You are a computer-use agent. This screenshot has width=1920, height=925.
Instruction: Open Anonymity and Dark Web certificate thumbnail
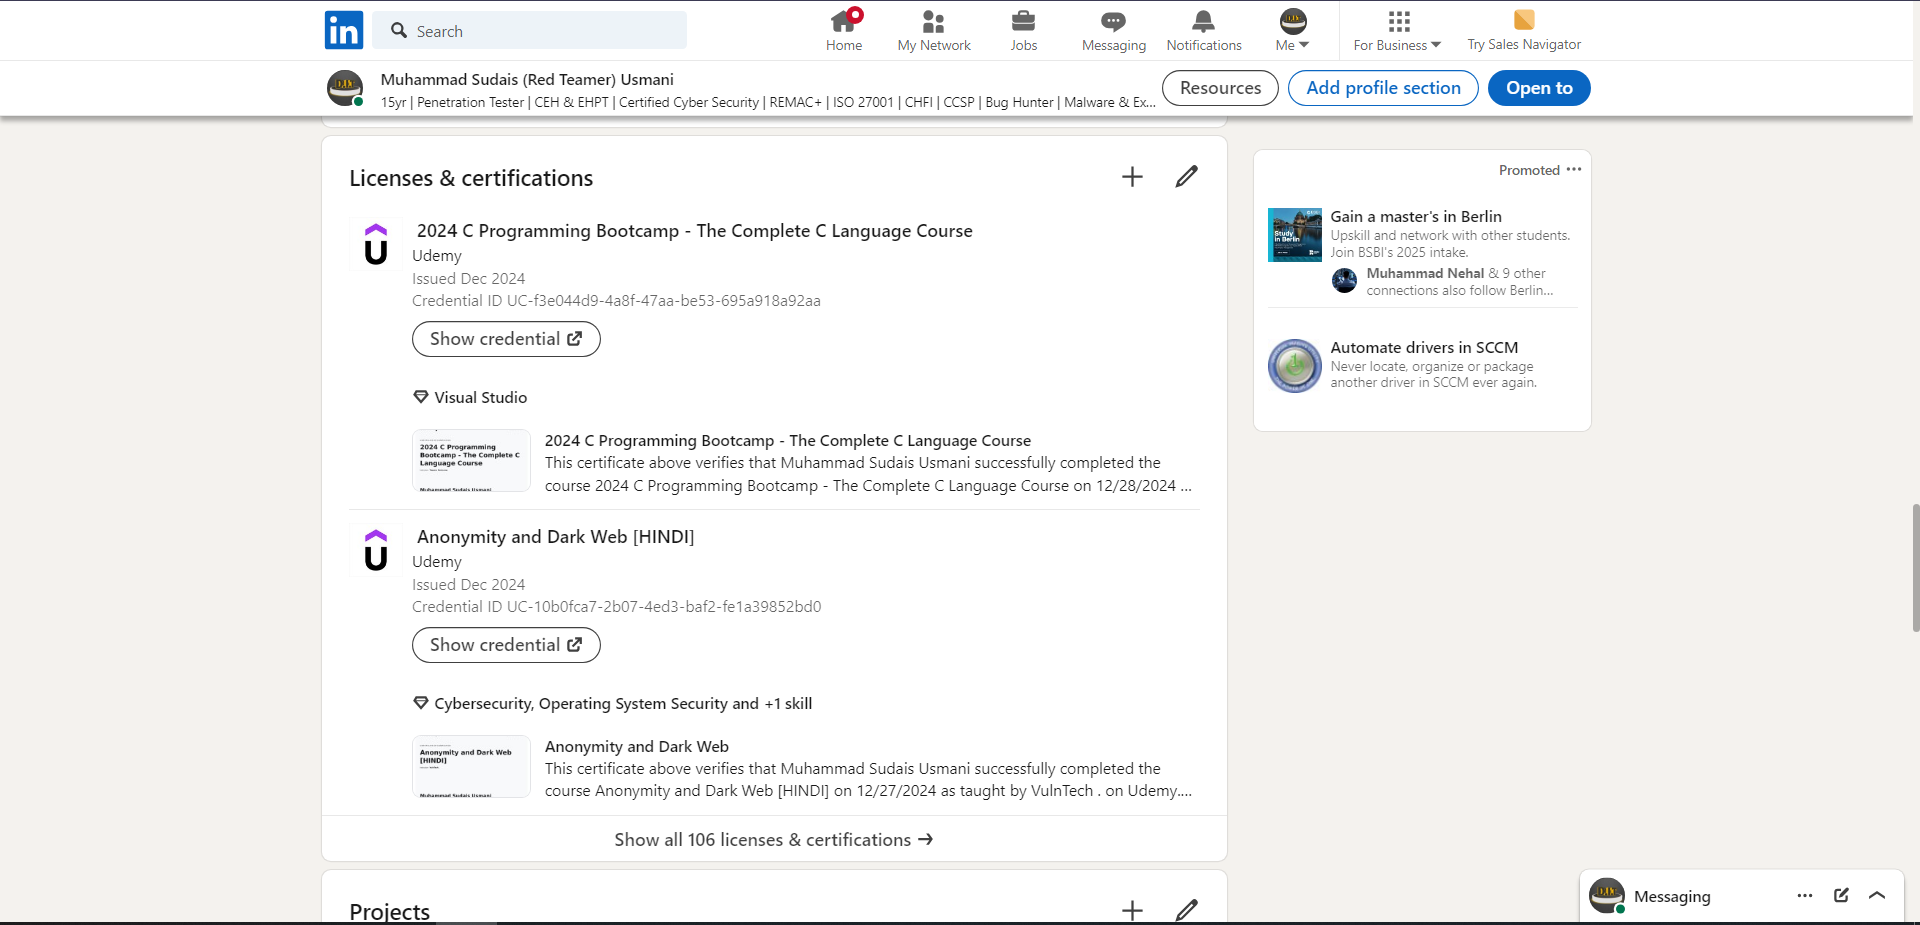[x=471, y=767]
